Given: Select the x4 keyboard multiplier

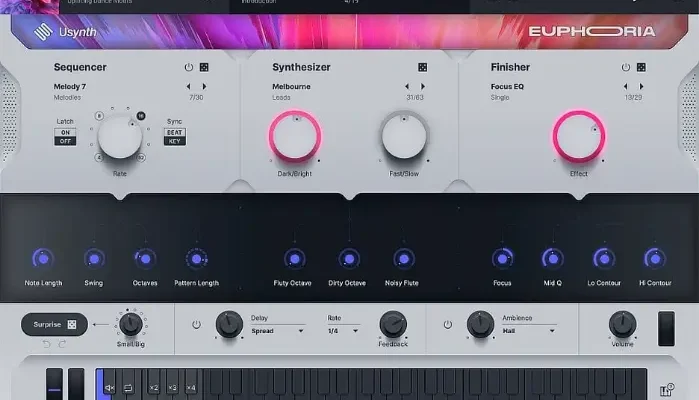Looking at the screenshot, I should pyautogui.click(x=190, y=387).
